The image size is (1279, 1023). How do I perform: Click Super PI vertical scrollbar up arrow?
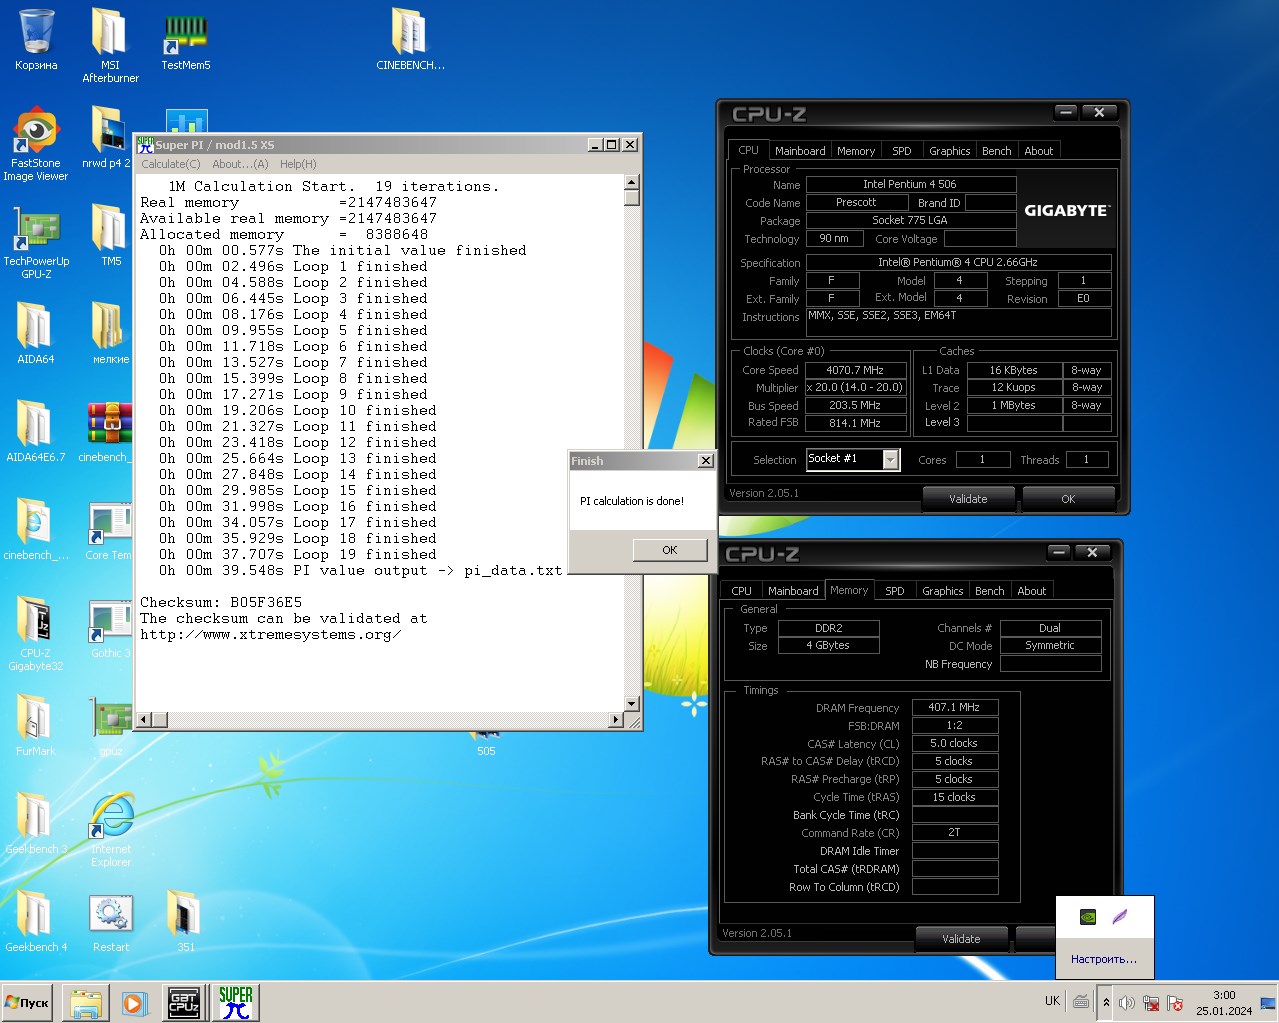coord(632,182)
